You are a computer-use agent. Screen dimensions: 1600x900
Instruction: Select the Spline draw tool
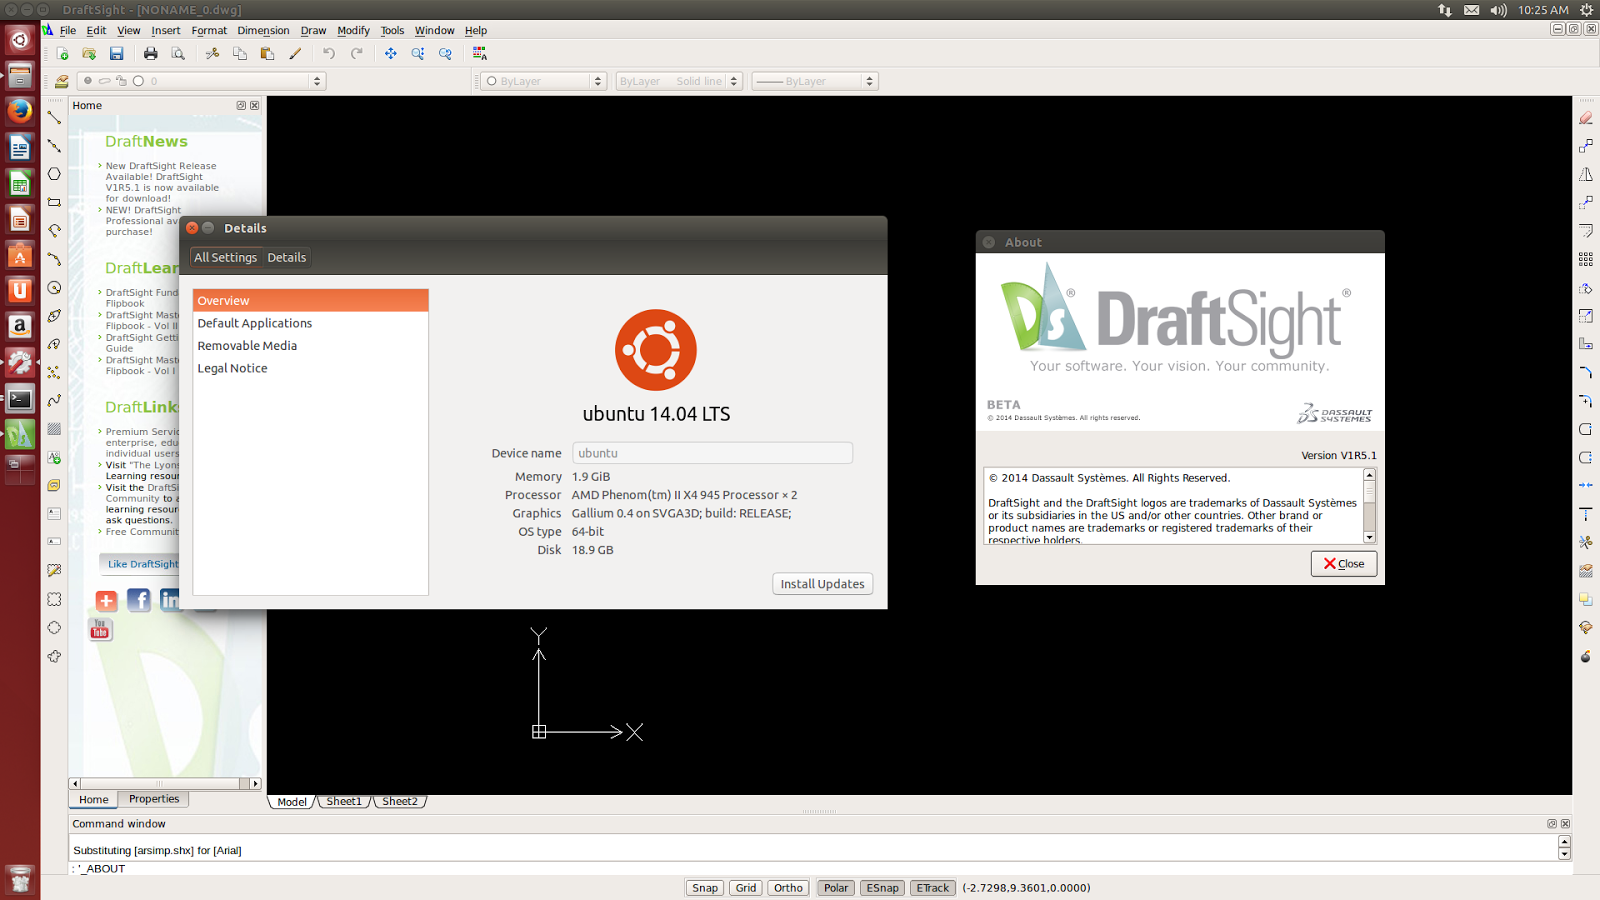[x=54, y=400]
